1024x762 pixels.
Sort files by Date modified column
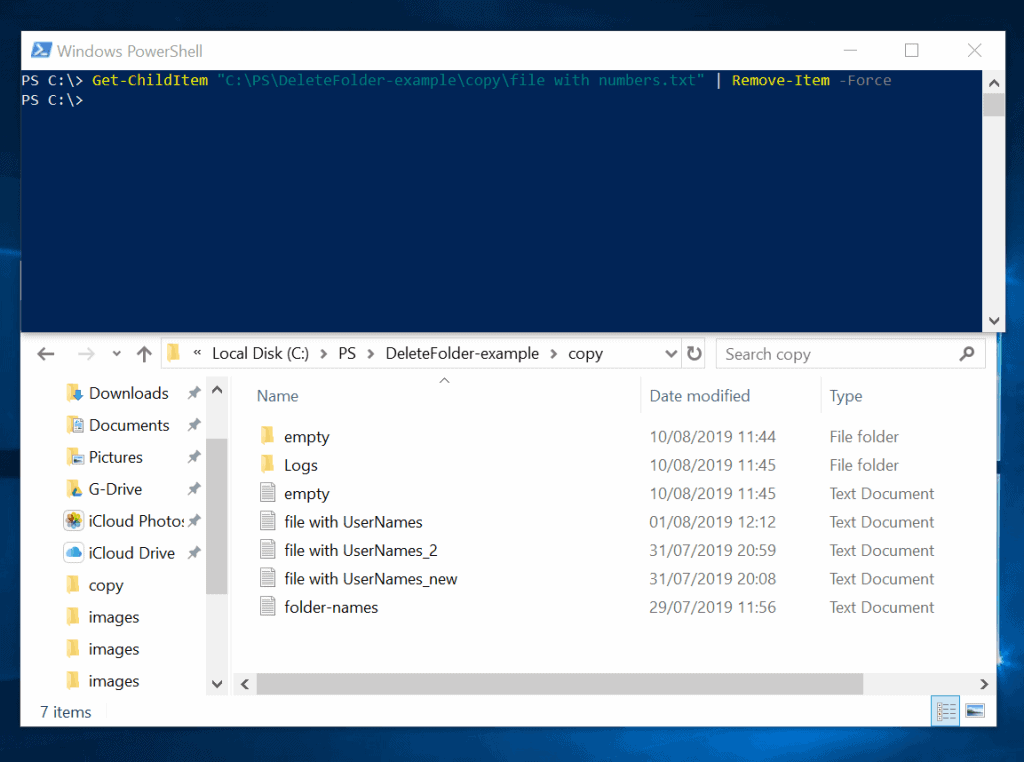(699, 395)
